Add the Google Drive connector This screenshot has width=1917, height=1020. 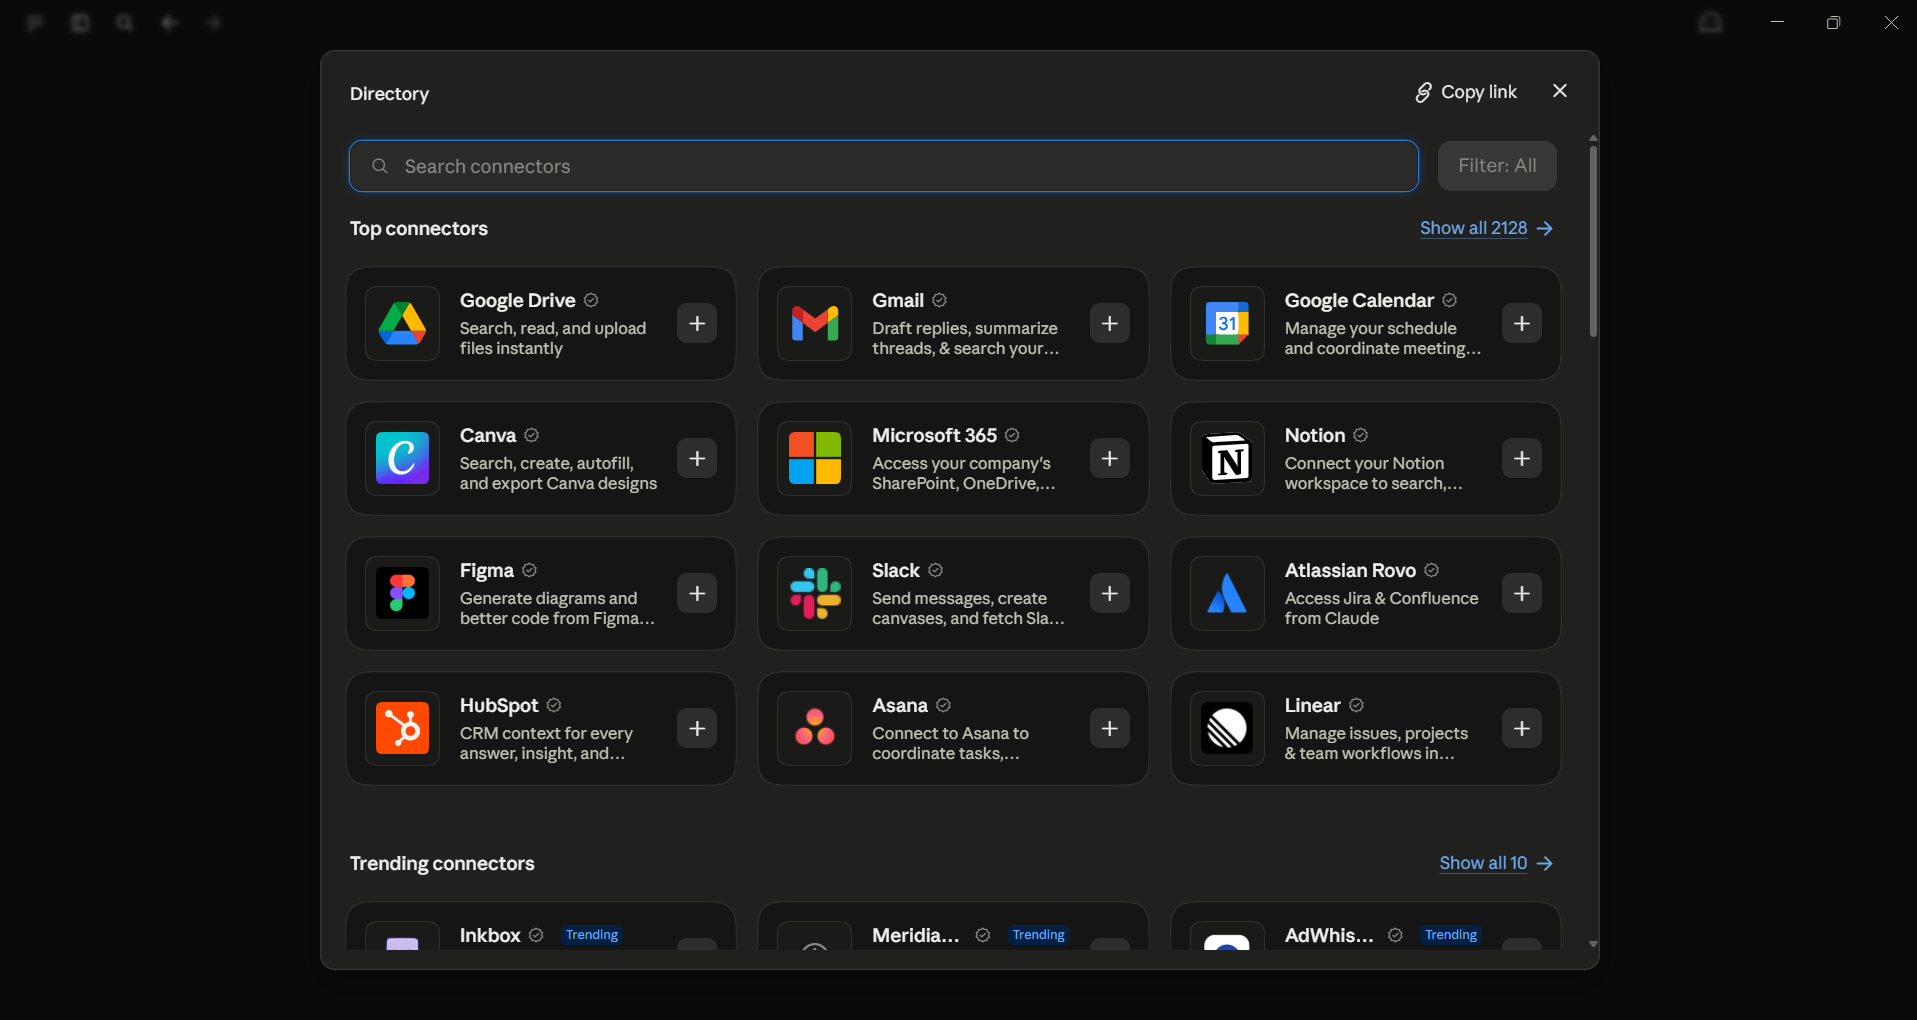697,323
